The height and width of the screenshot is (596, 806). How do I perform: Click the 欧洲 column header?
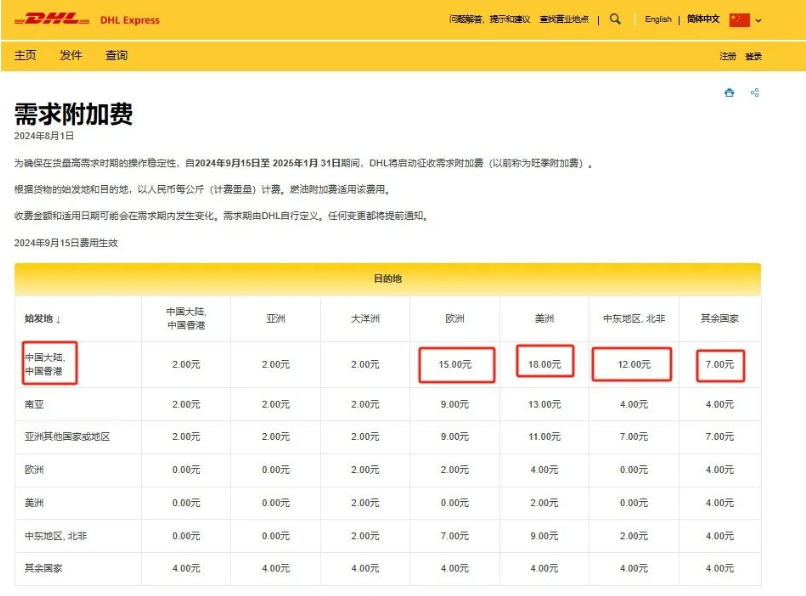tap(454, 319)
